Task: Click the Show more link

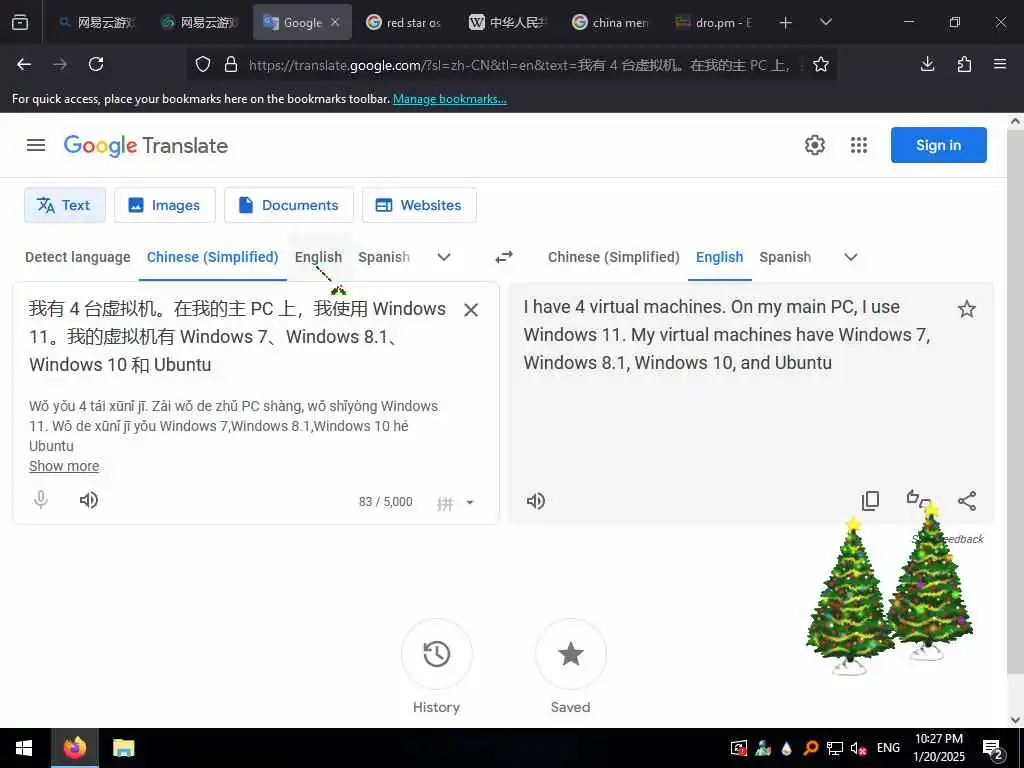Action: [x=64, y=466]
